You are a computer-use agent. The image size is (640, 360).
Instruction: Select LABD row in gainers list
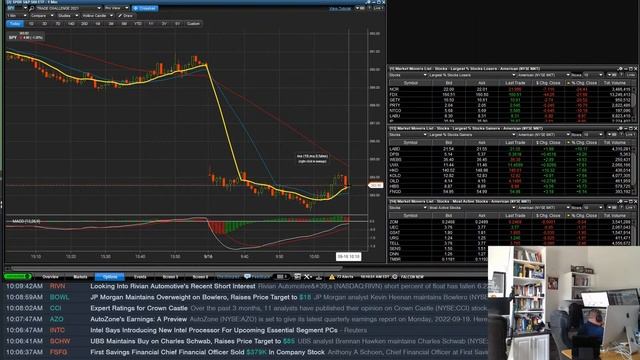tap(510, 149)
